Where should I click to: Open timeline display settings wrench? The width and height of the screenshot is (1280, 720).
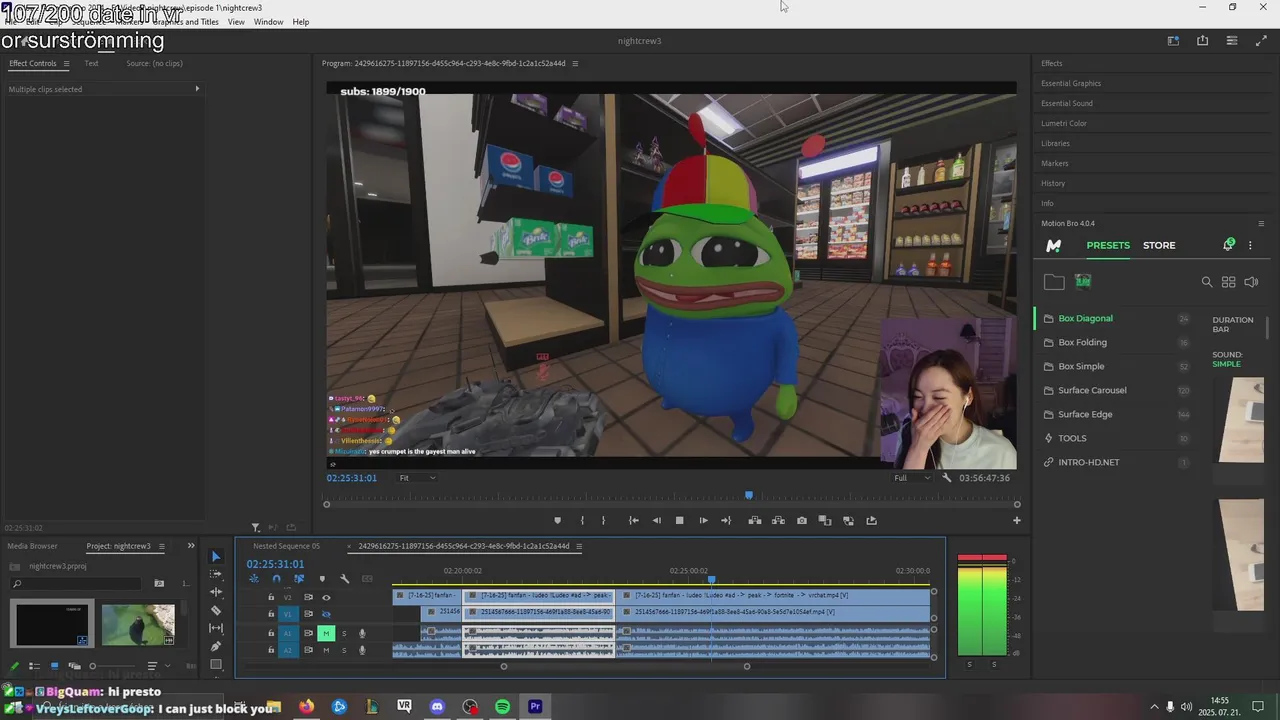(x=345, y=578)
